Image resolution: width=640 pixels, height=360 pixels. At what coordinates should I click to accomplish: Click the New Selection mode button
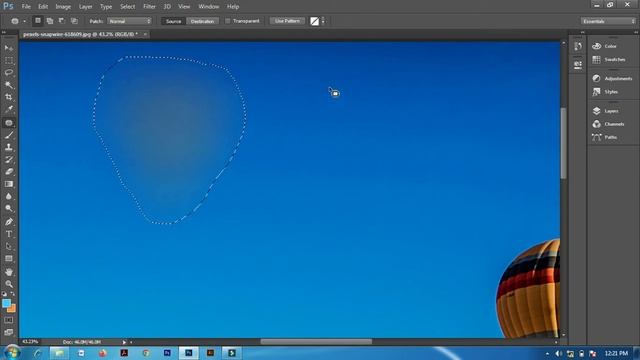coord(38,21)
